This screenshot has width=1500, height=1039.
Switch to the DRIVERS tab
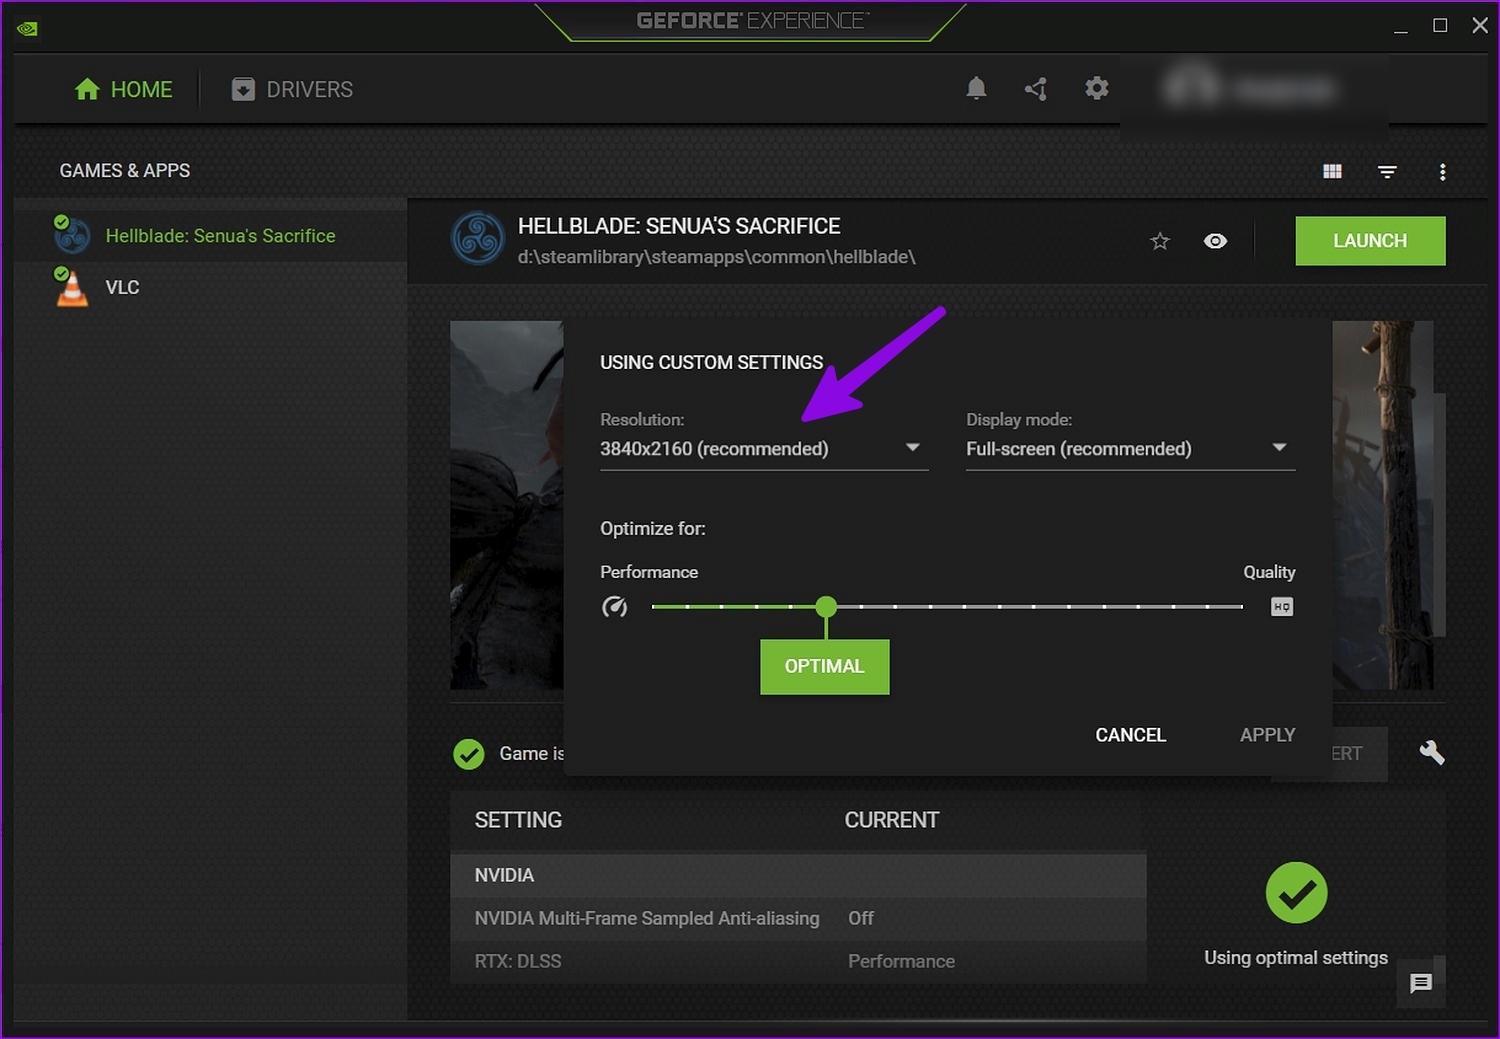click(x=292, y=90)
